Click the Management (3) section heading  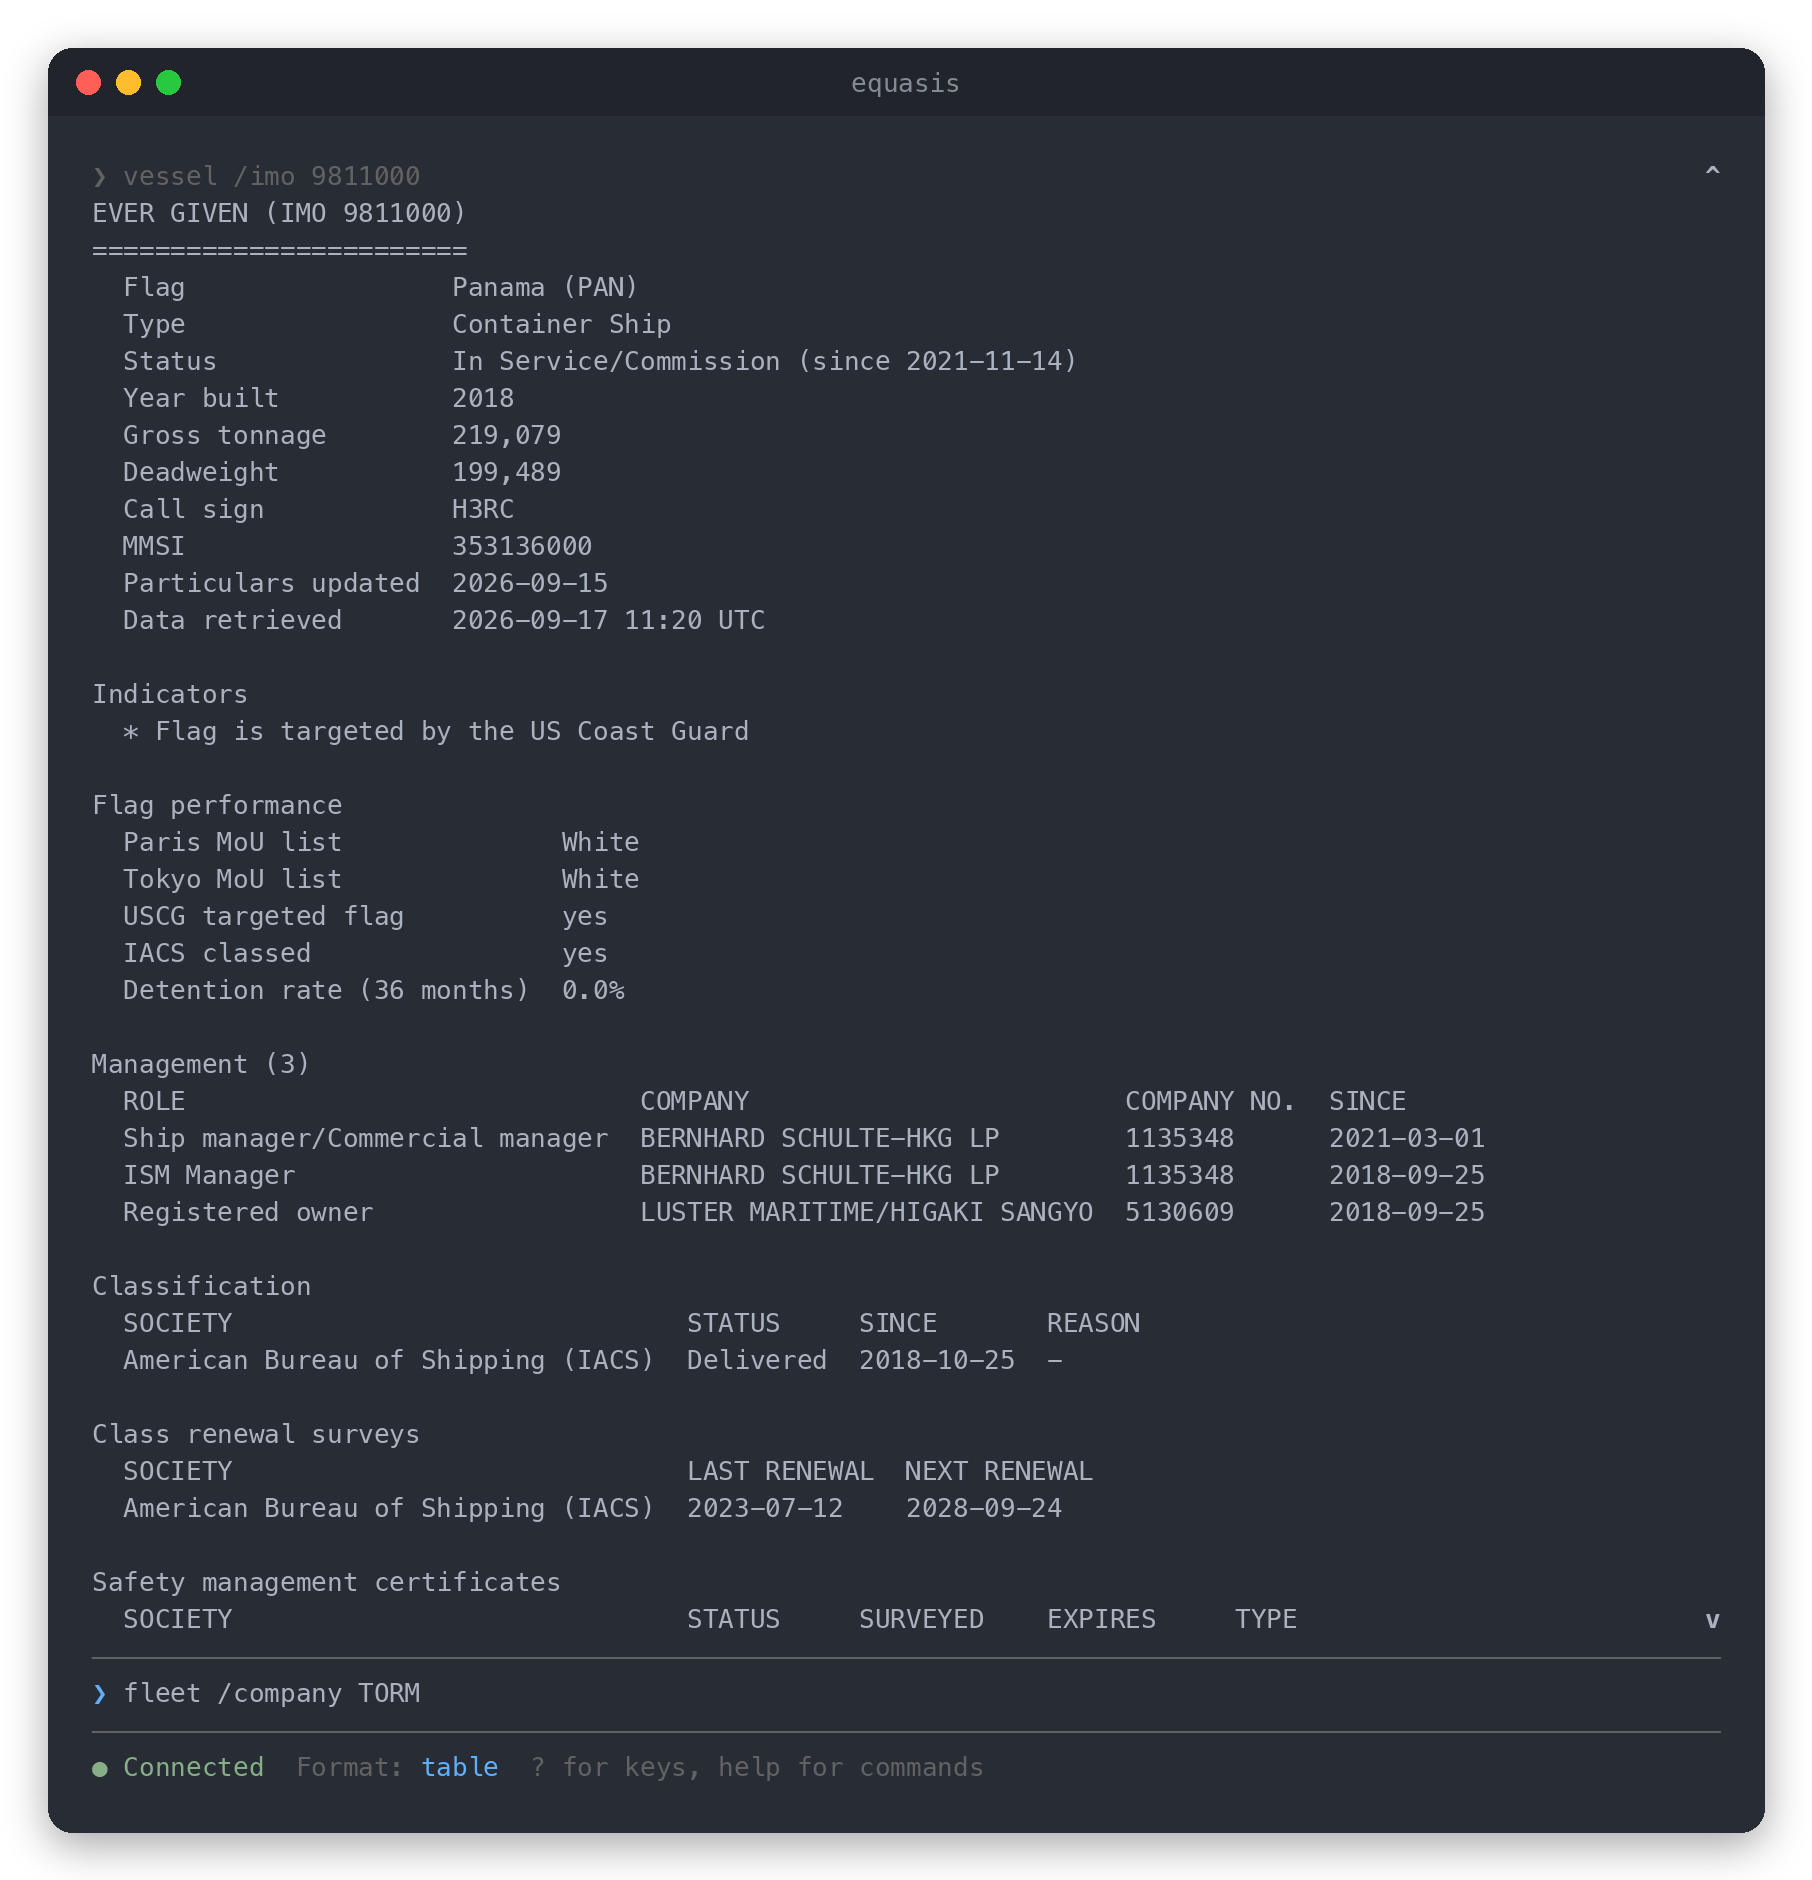(x=201, y=1064)
